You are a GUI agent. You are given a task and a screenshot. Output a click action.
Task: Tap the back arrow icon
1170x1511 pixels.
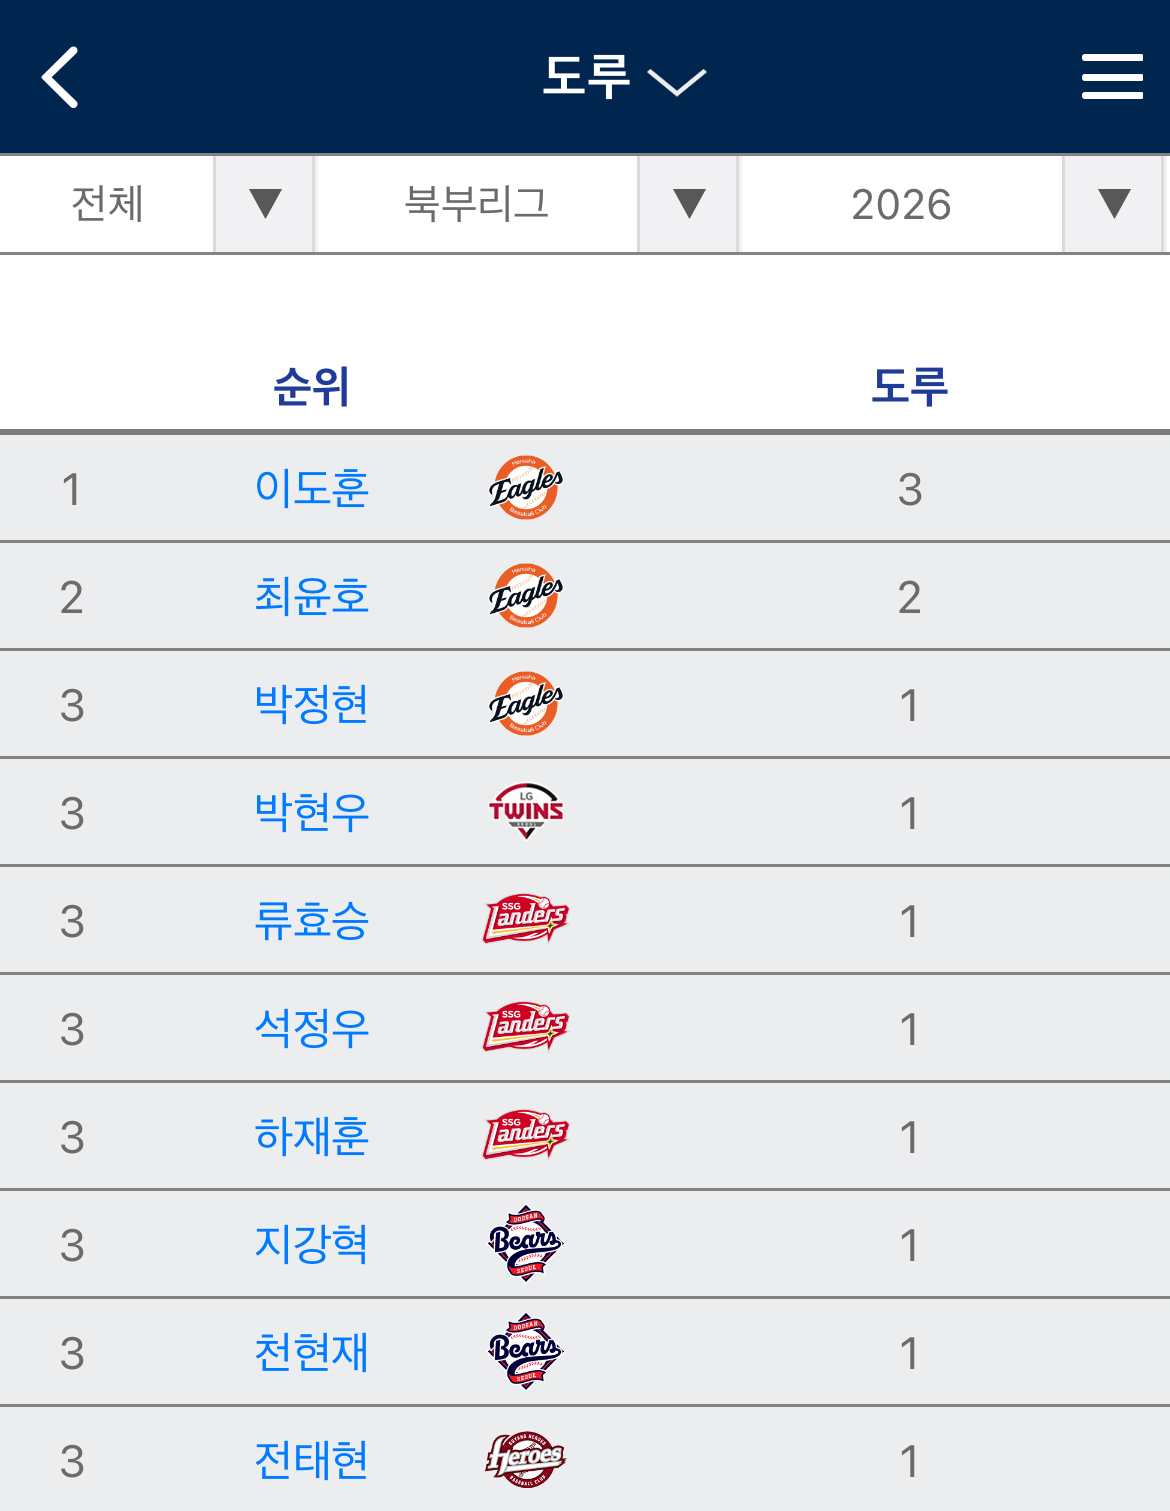point(60,77)
